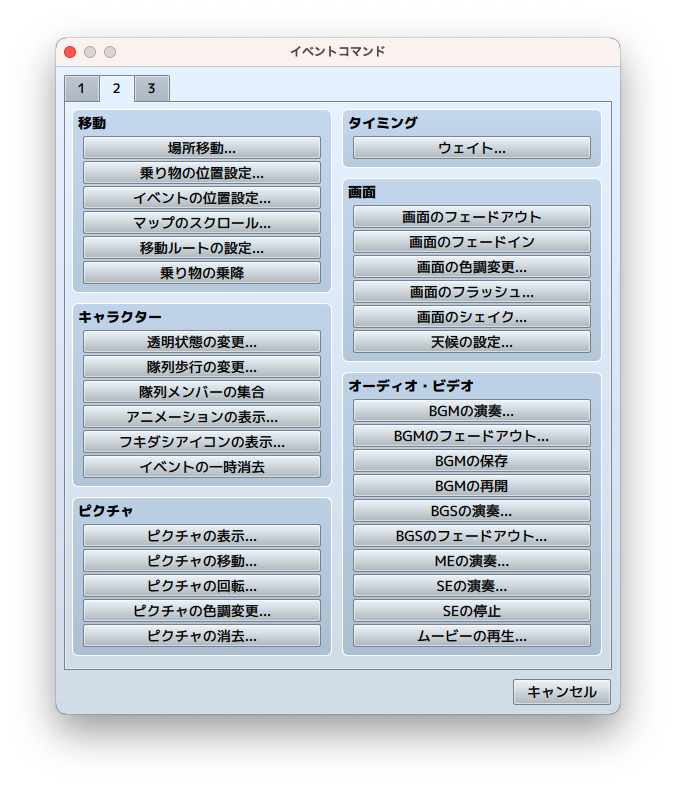Select ムービーの再生... command
This screenshot has width=676, height=788.
[472, 636]
